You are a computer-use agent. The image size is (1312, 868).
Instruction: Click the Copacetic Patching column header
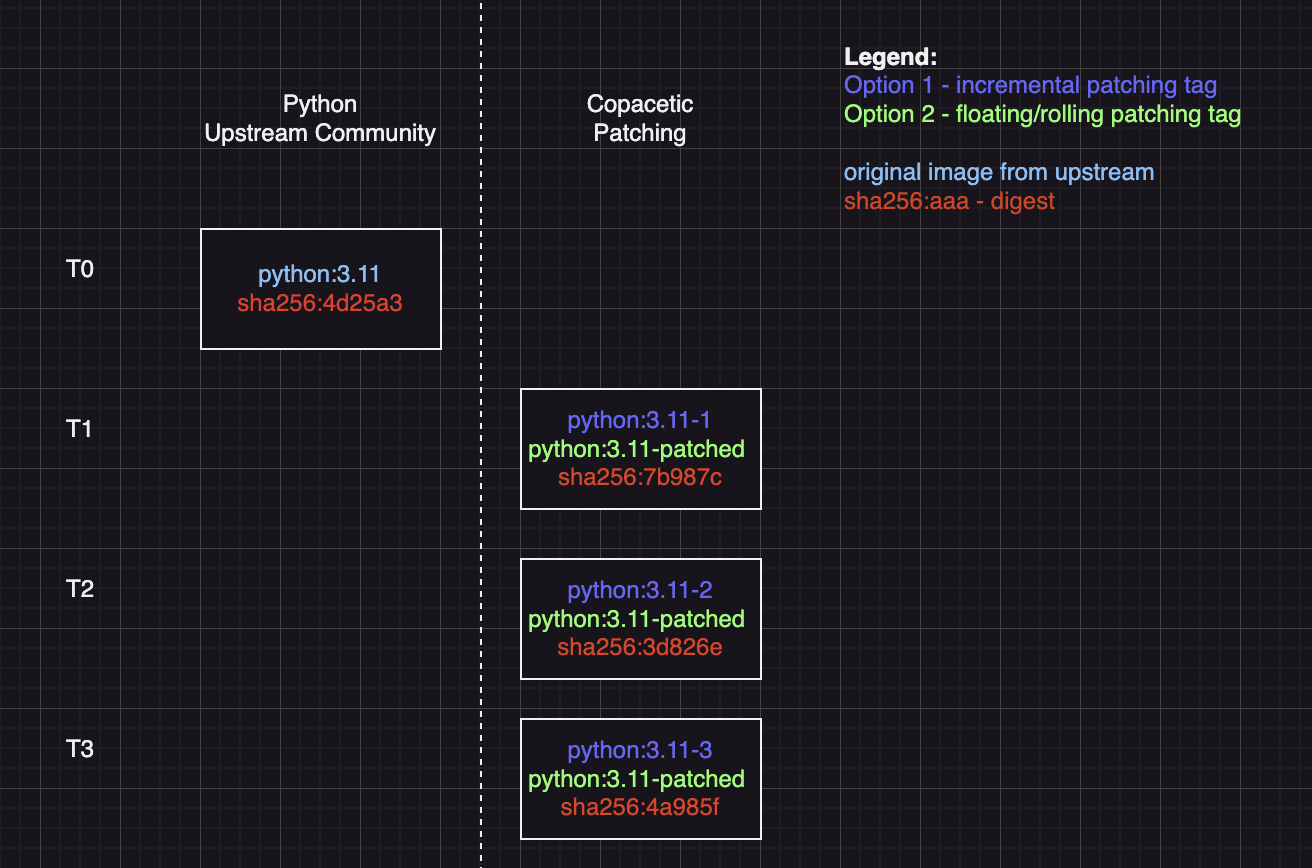click(x=640, y=117)
